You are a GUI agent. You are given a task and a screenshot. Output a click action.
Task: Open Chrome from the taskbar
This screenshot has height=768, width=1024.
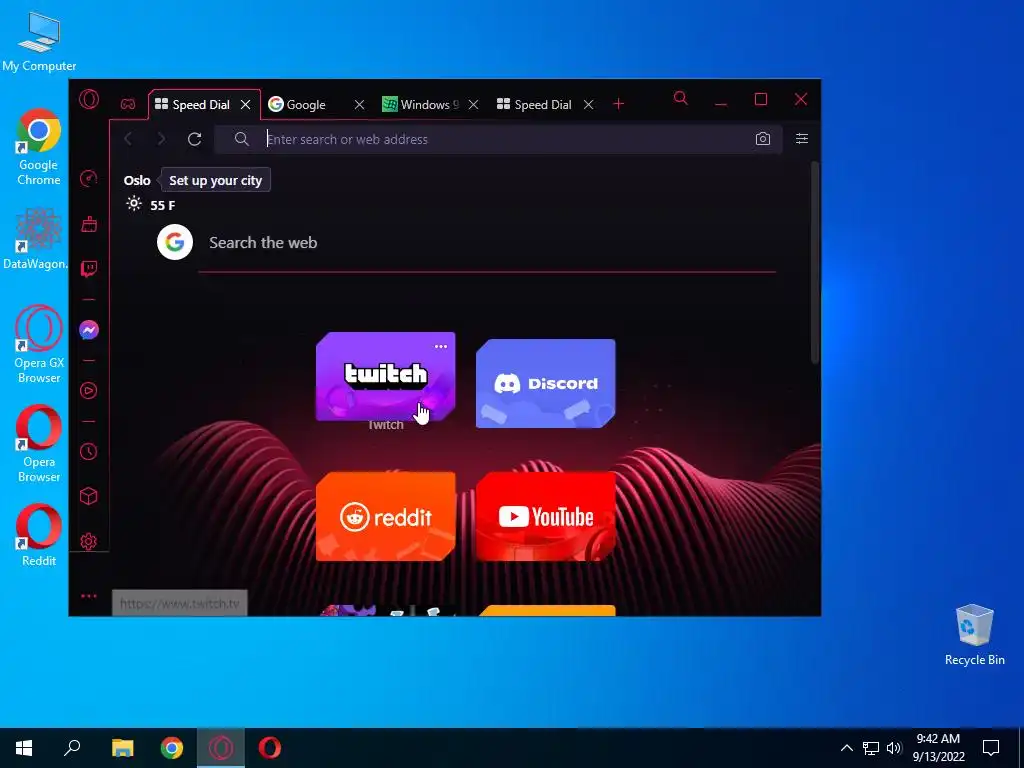(172, 748)
